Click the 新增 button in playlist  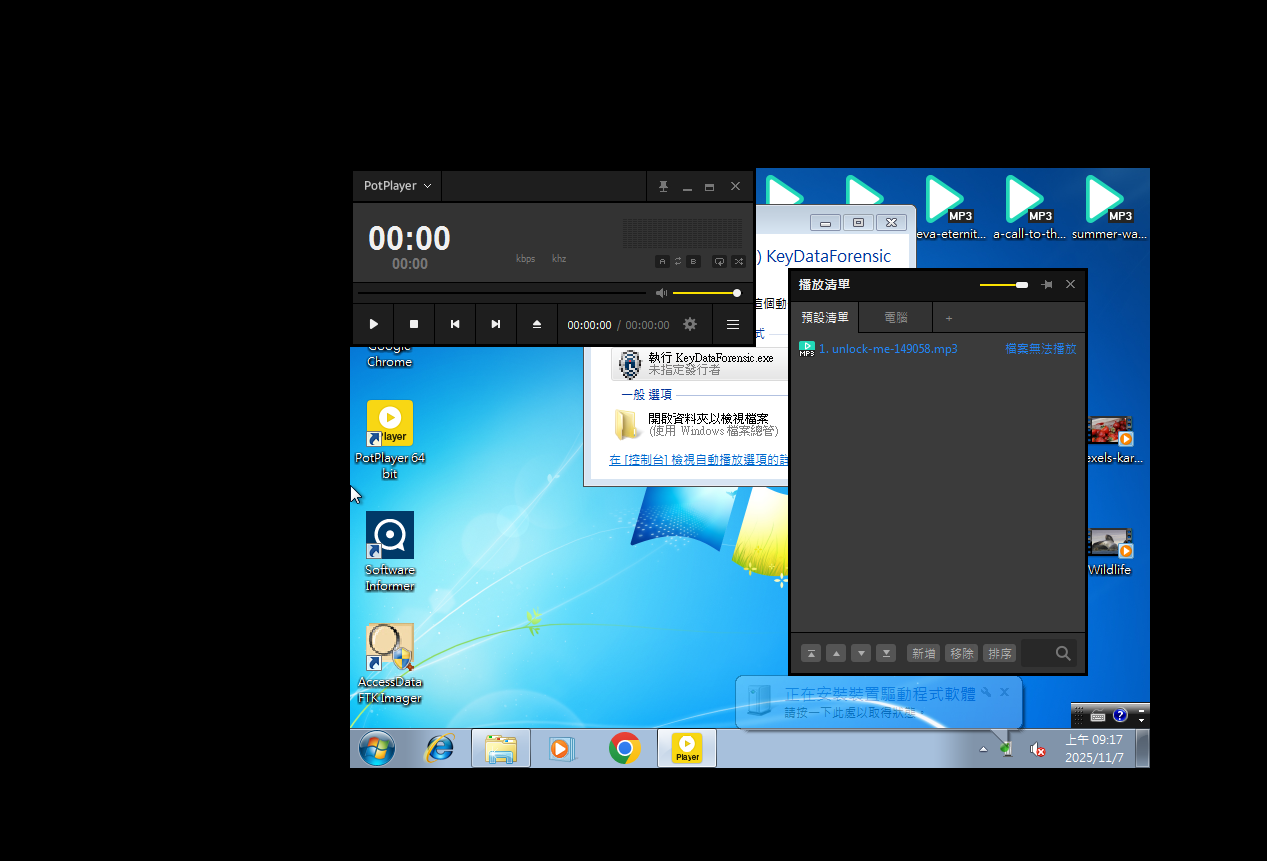[x=924, y=653]
